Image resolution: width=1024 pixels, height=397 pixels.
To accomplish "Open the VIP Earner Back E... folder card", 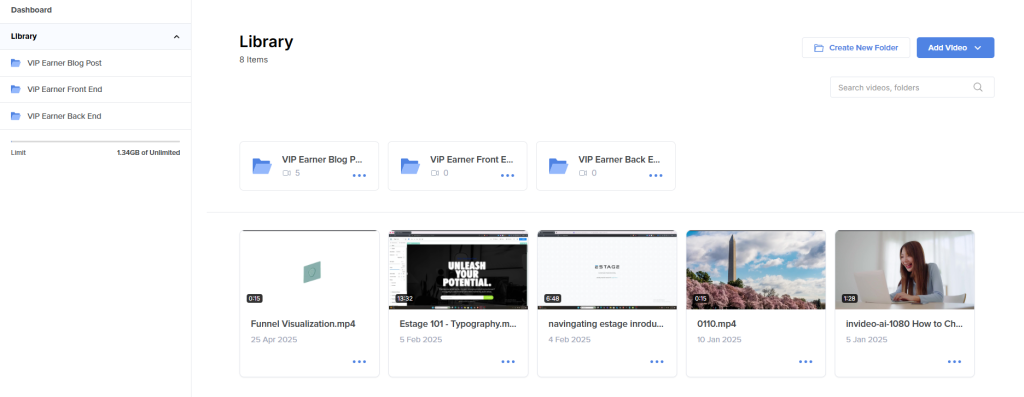I will coord(606,166).
